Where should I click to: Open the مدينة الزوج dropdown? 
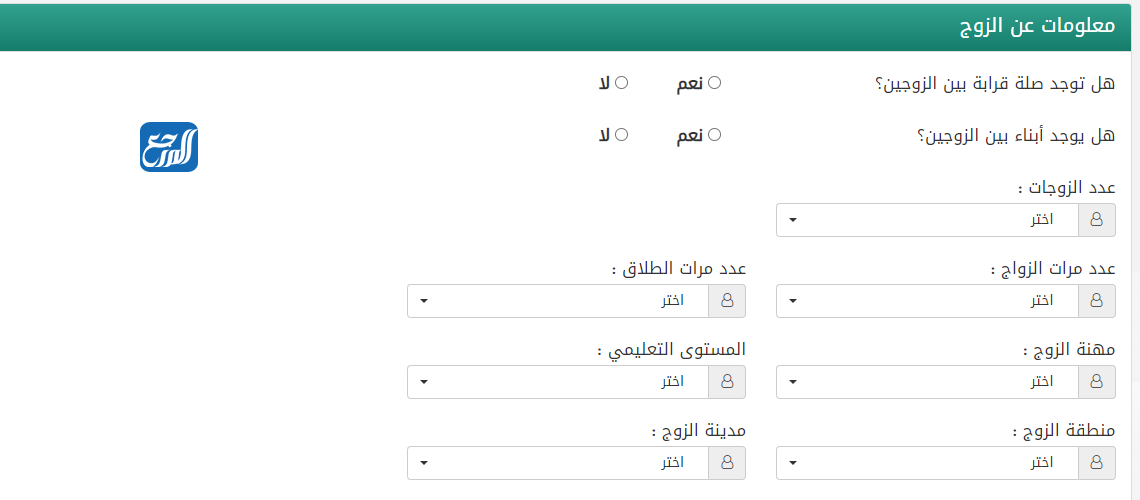[x=557, y=463]
